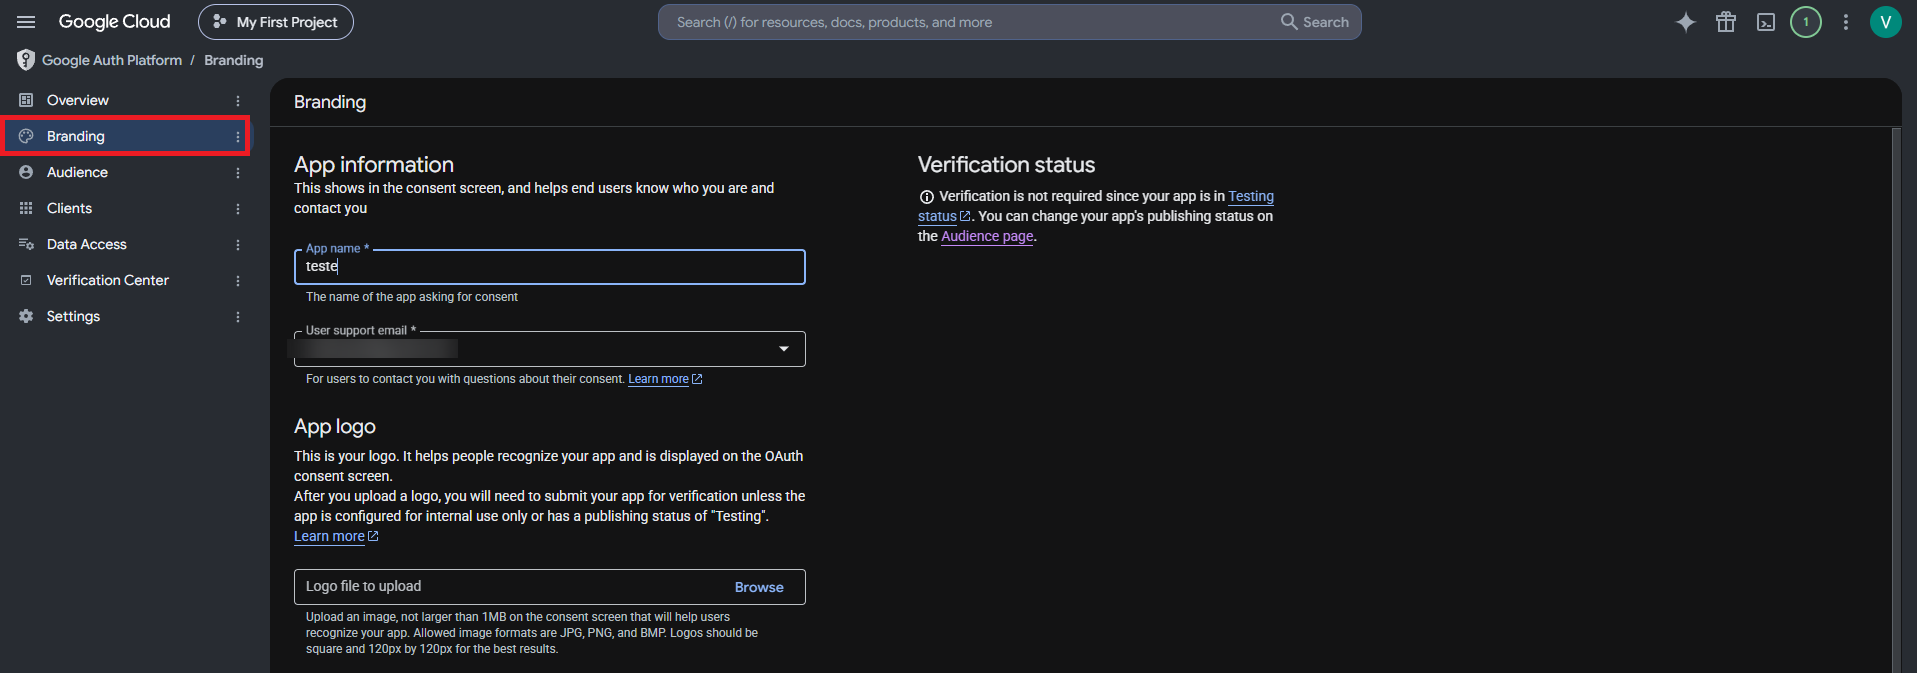Viewport: 1917px width, 673px height.
Task: Click the page vertical scrollbar
Action: click(x=1896, y=400)
